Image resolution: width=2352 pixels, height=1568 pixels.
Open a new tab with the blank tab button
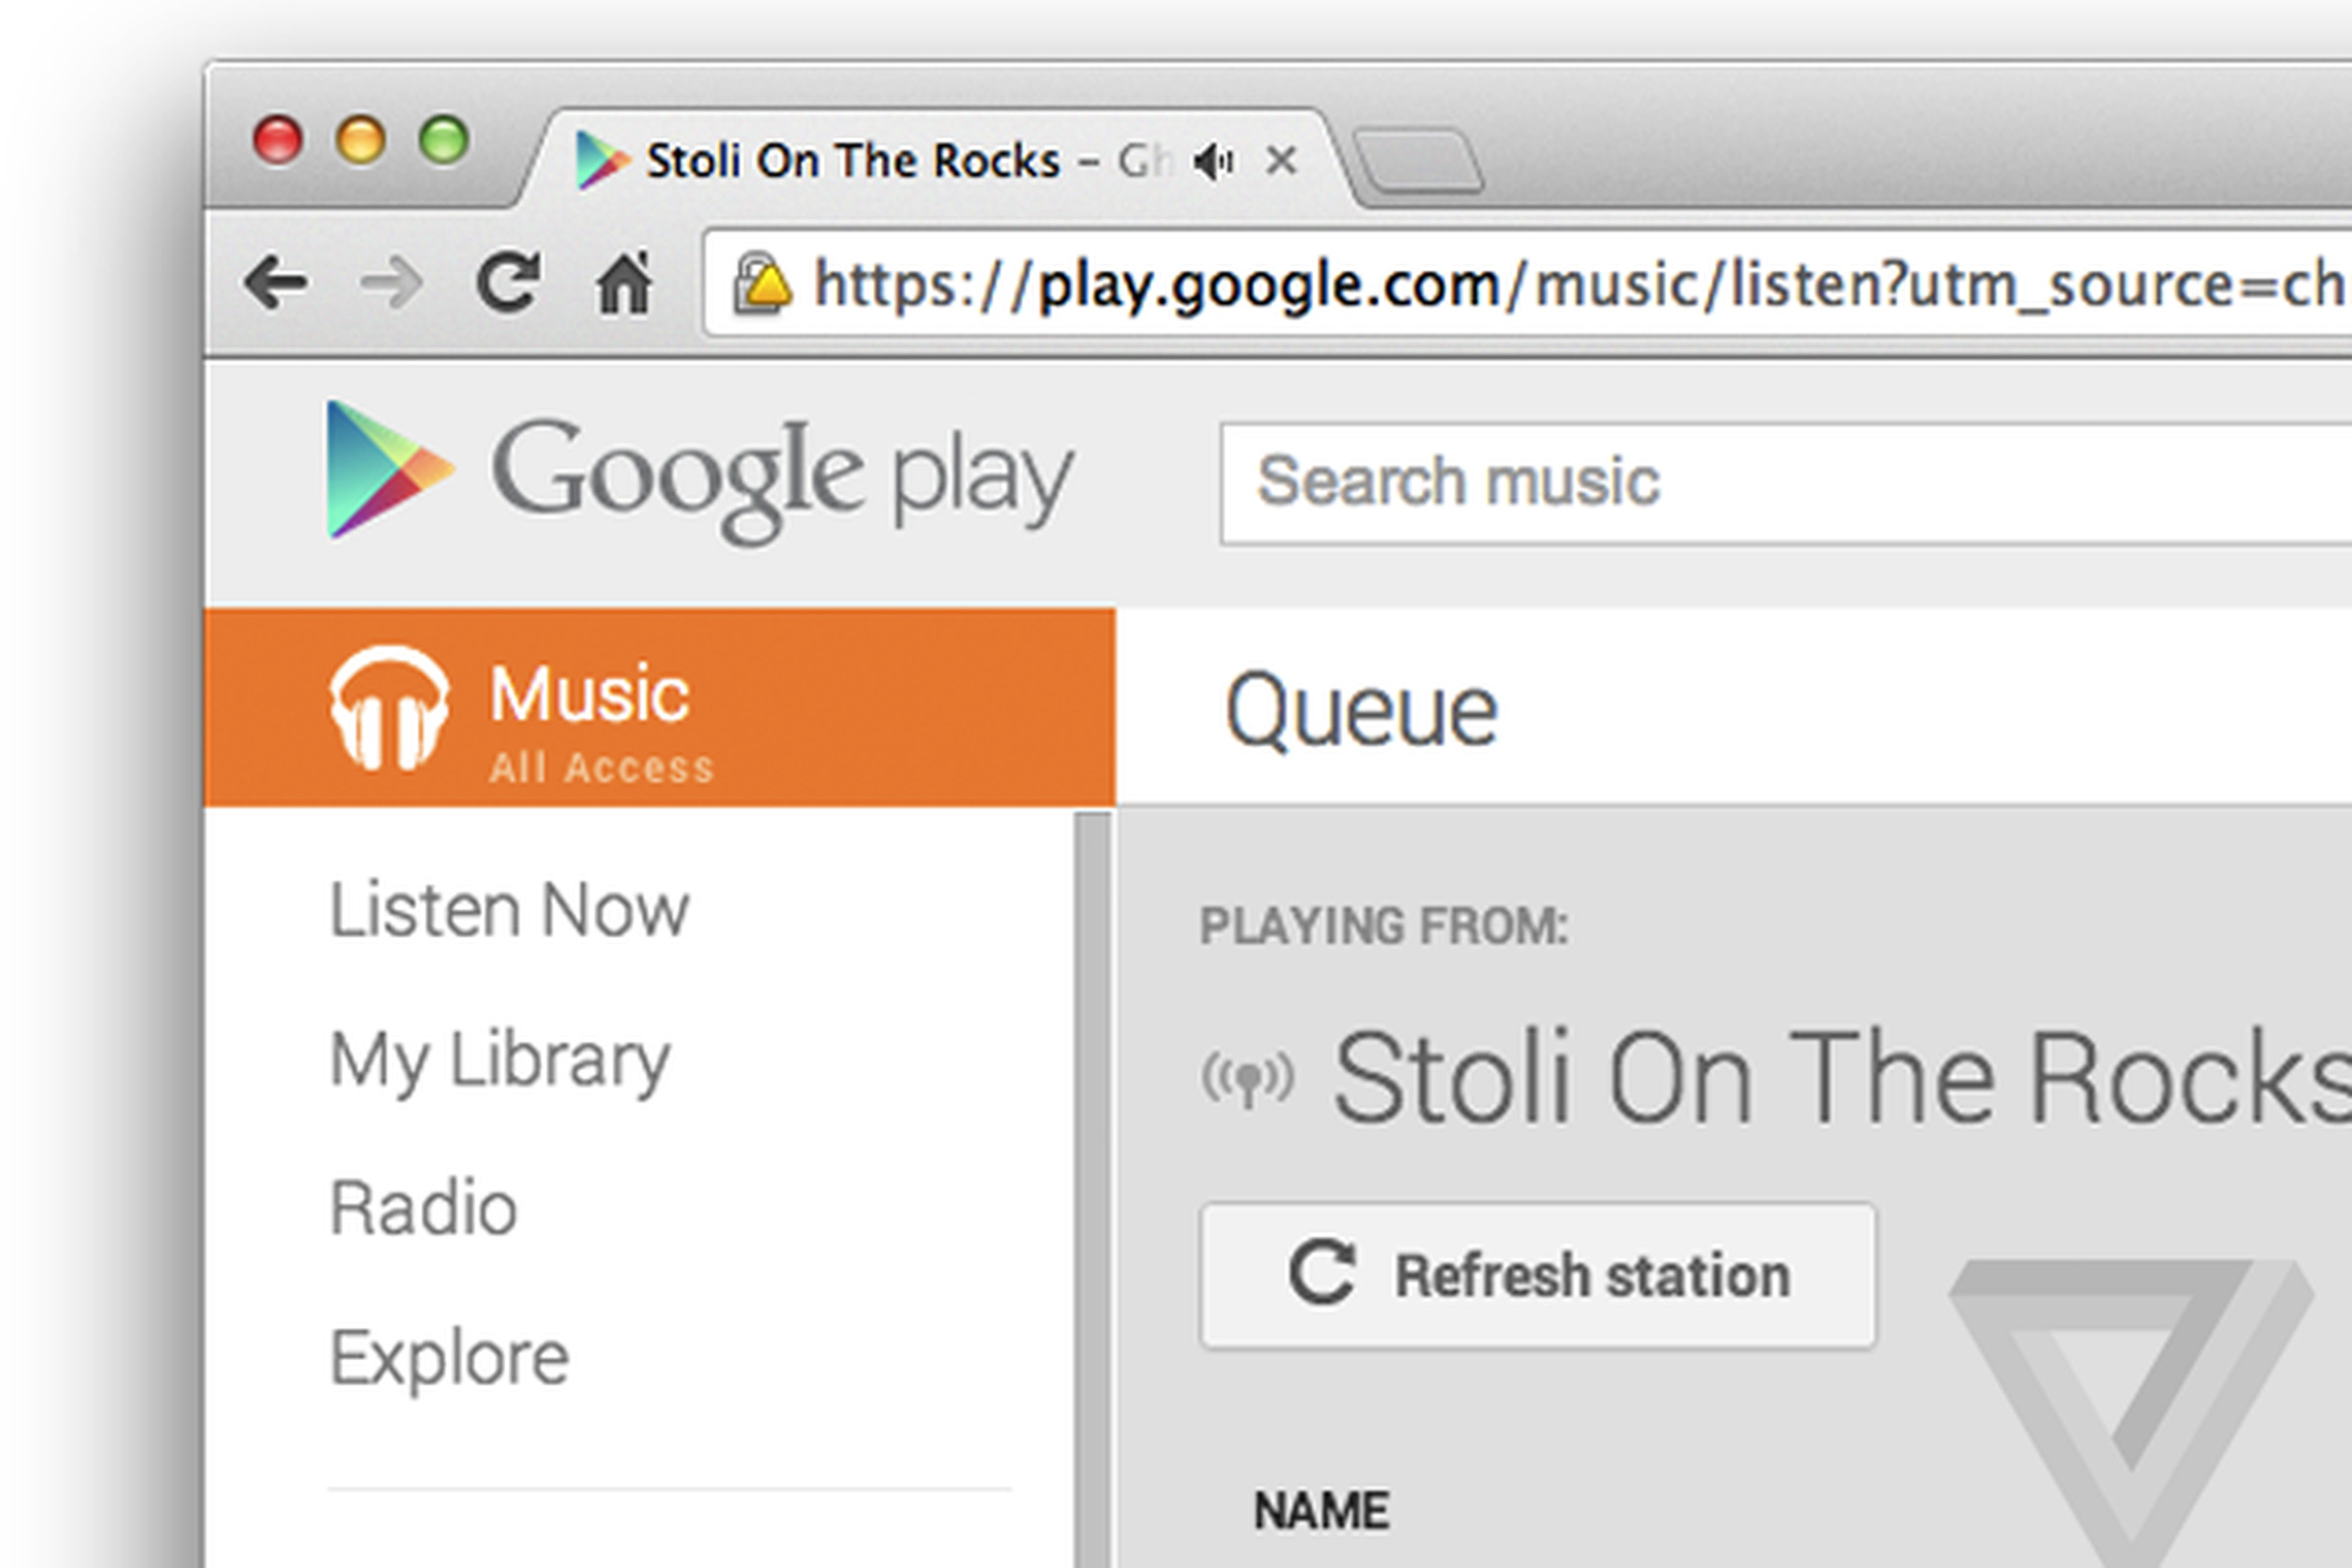pos(1418,159)
